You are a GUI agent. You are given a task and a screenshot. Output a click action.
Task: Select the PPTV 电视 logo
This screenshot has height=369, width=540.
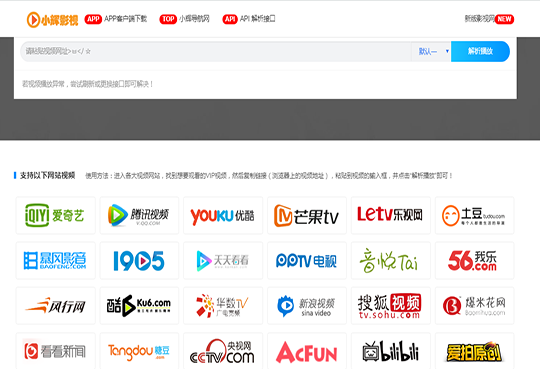[x=307, y=260]
